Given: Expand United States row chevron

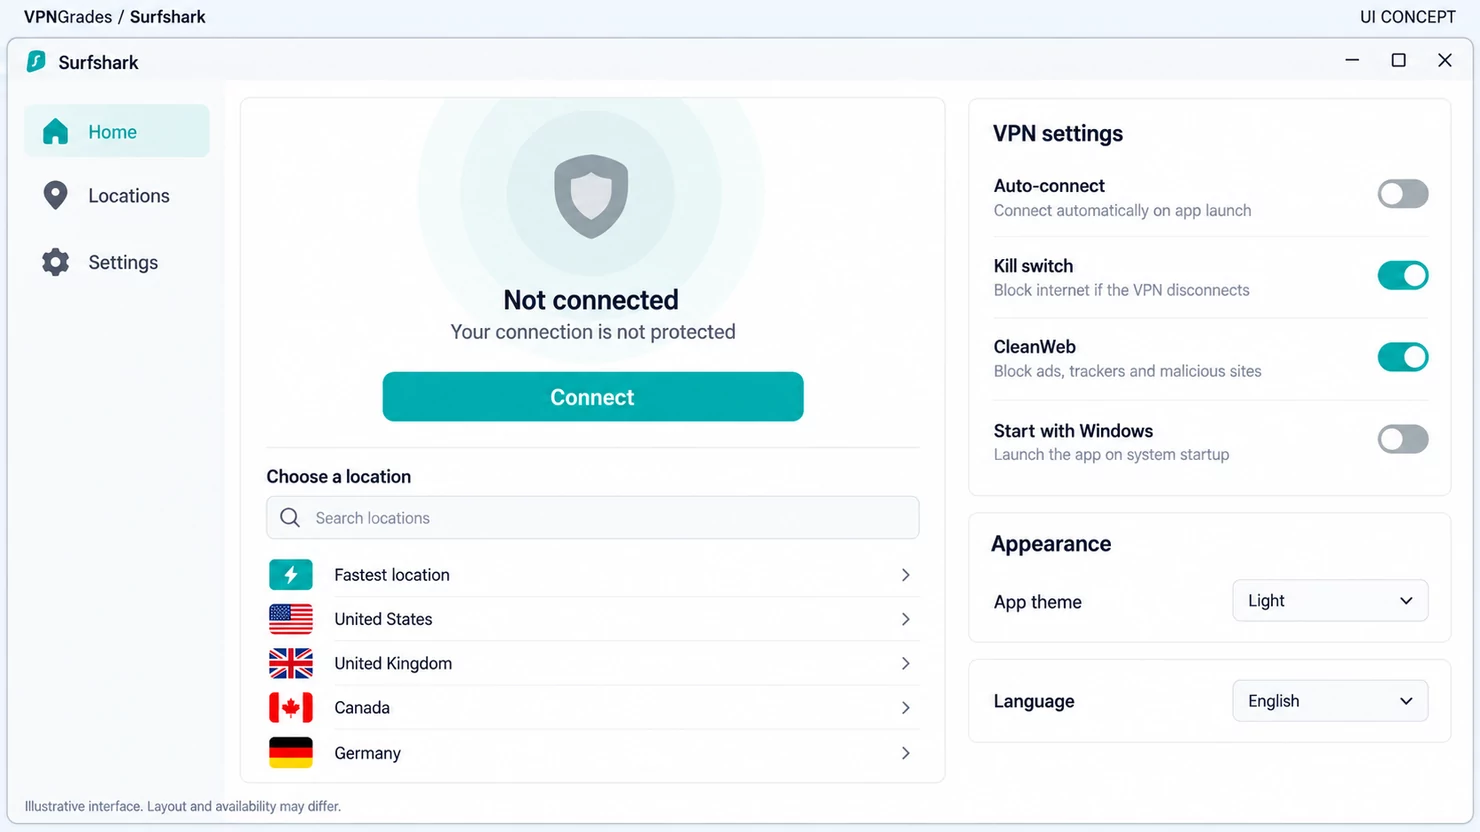Looking at the screenshot, I should click(905, 619).
